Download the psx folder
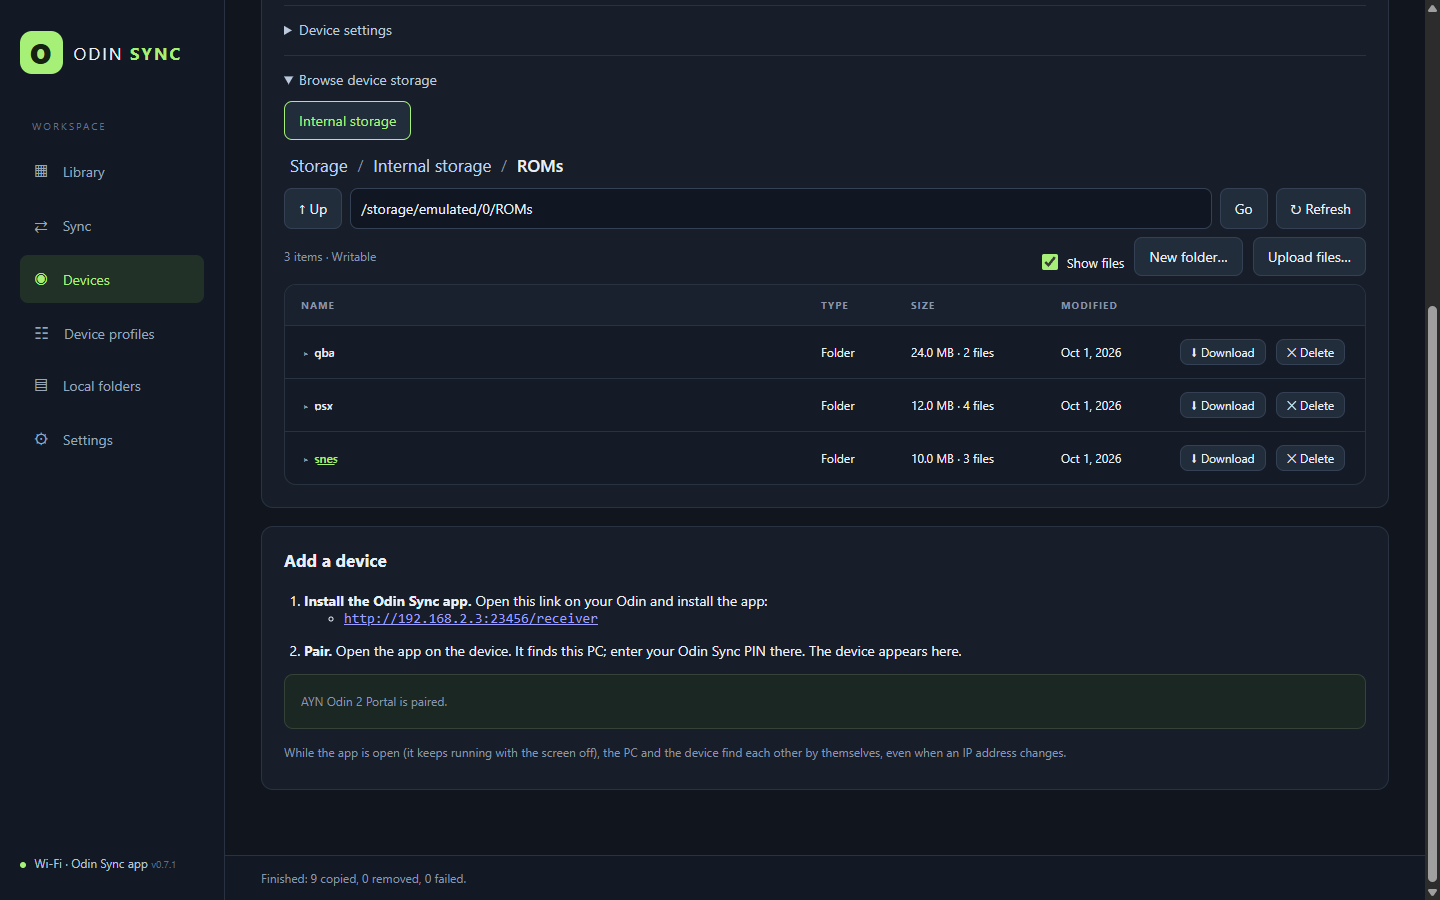Image resolution: width=1440 pixels, height=900 pixels. pos(1223,405)
